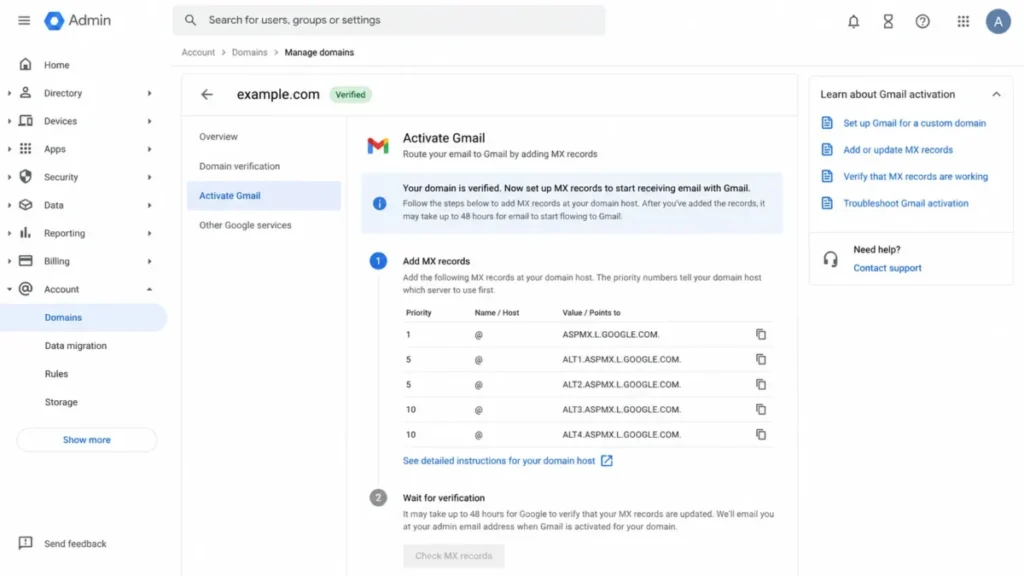
Task: Click the search magnifier icon
Action: [190, 20]
